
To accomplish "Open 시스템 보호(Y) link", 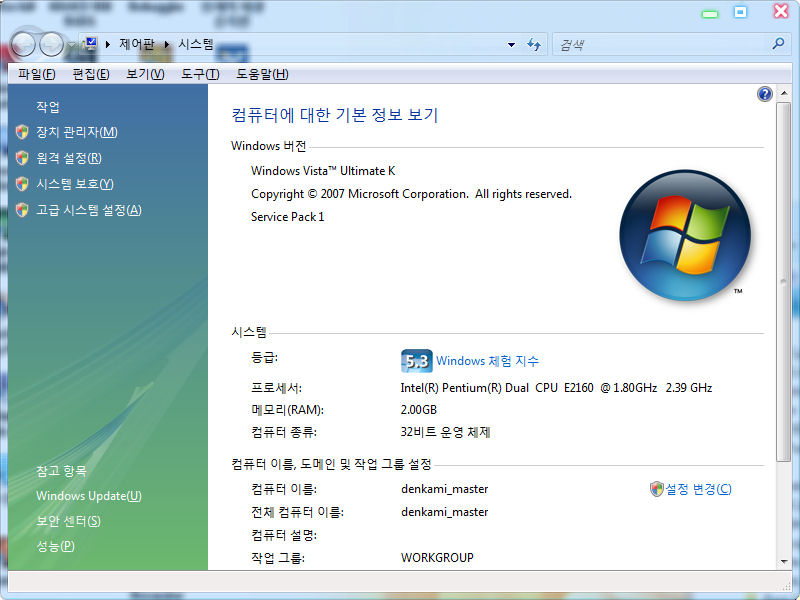I will click(74, 184).
